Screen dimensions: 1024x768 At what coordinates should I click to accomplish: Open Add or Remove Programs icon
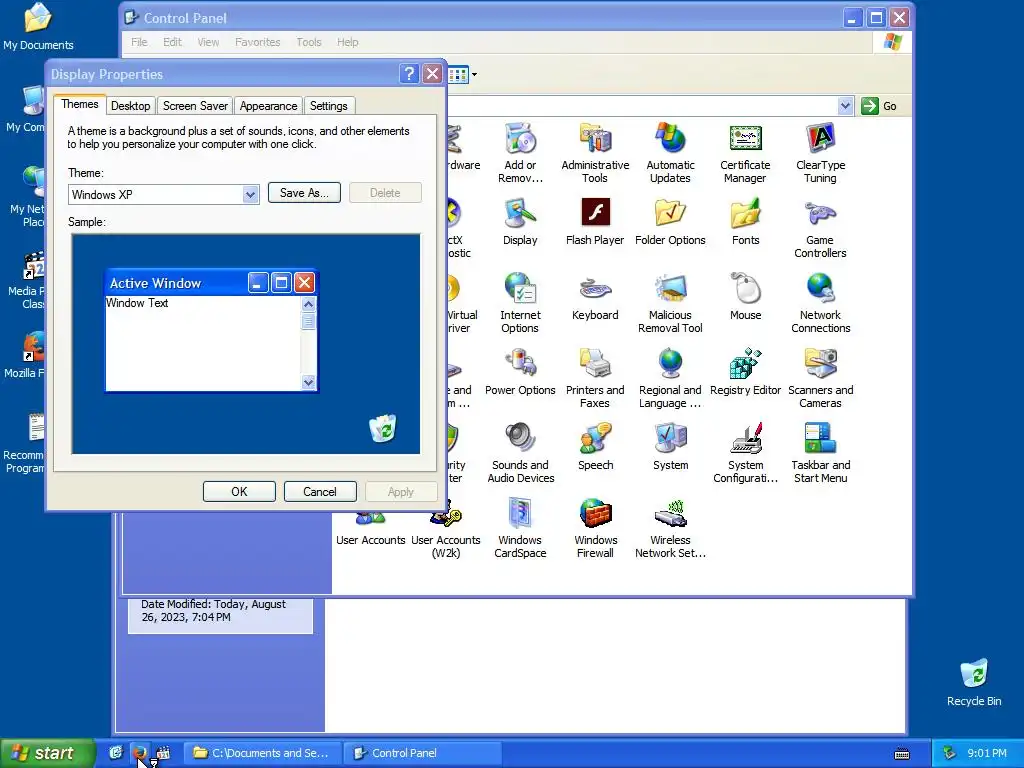coord(520,153)
